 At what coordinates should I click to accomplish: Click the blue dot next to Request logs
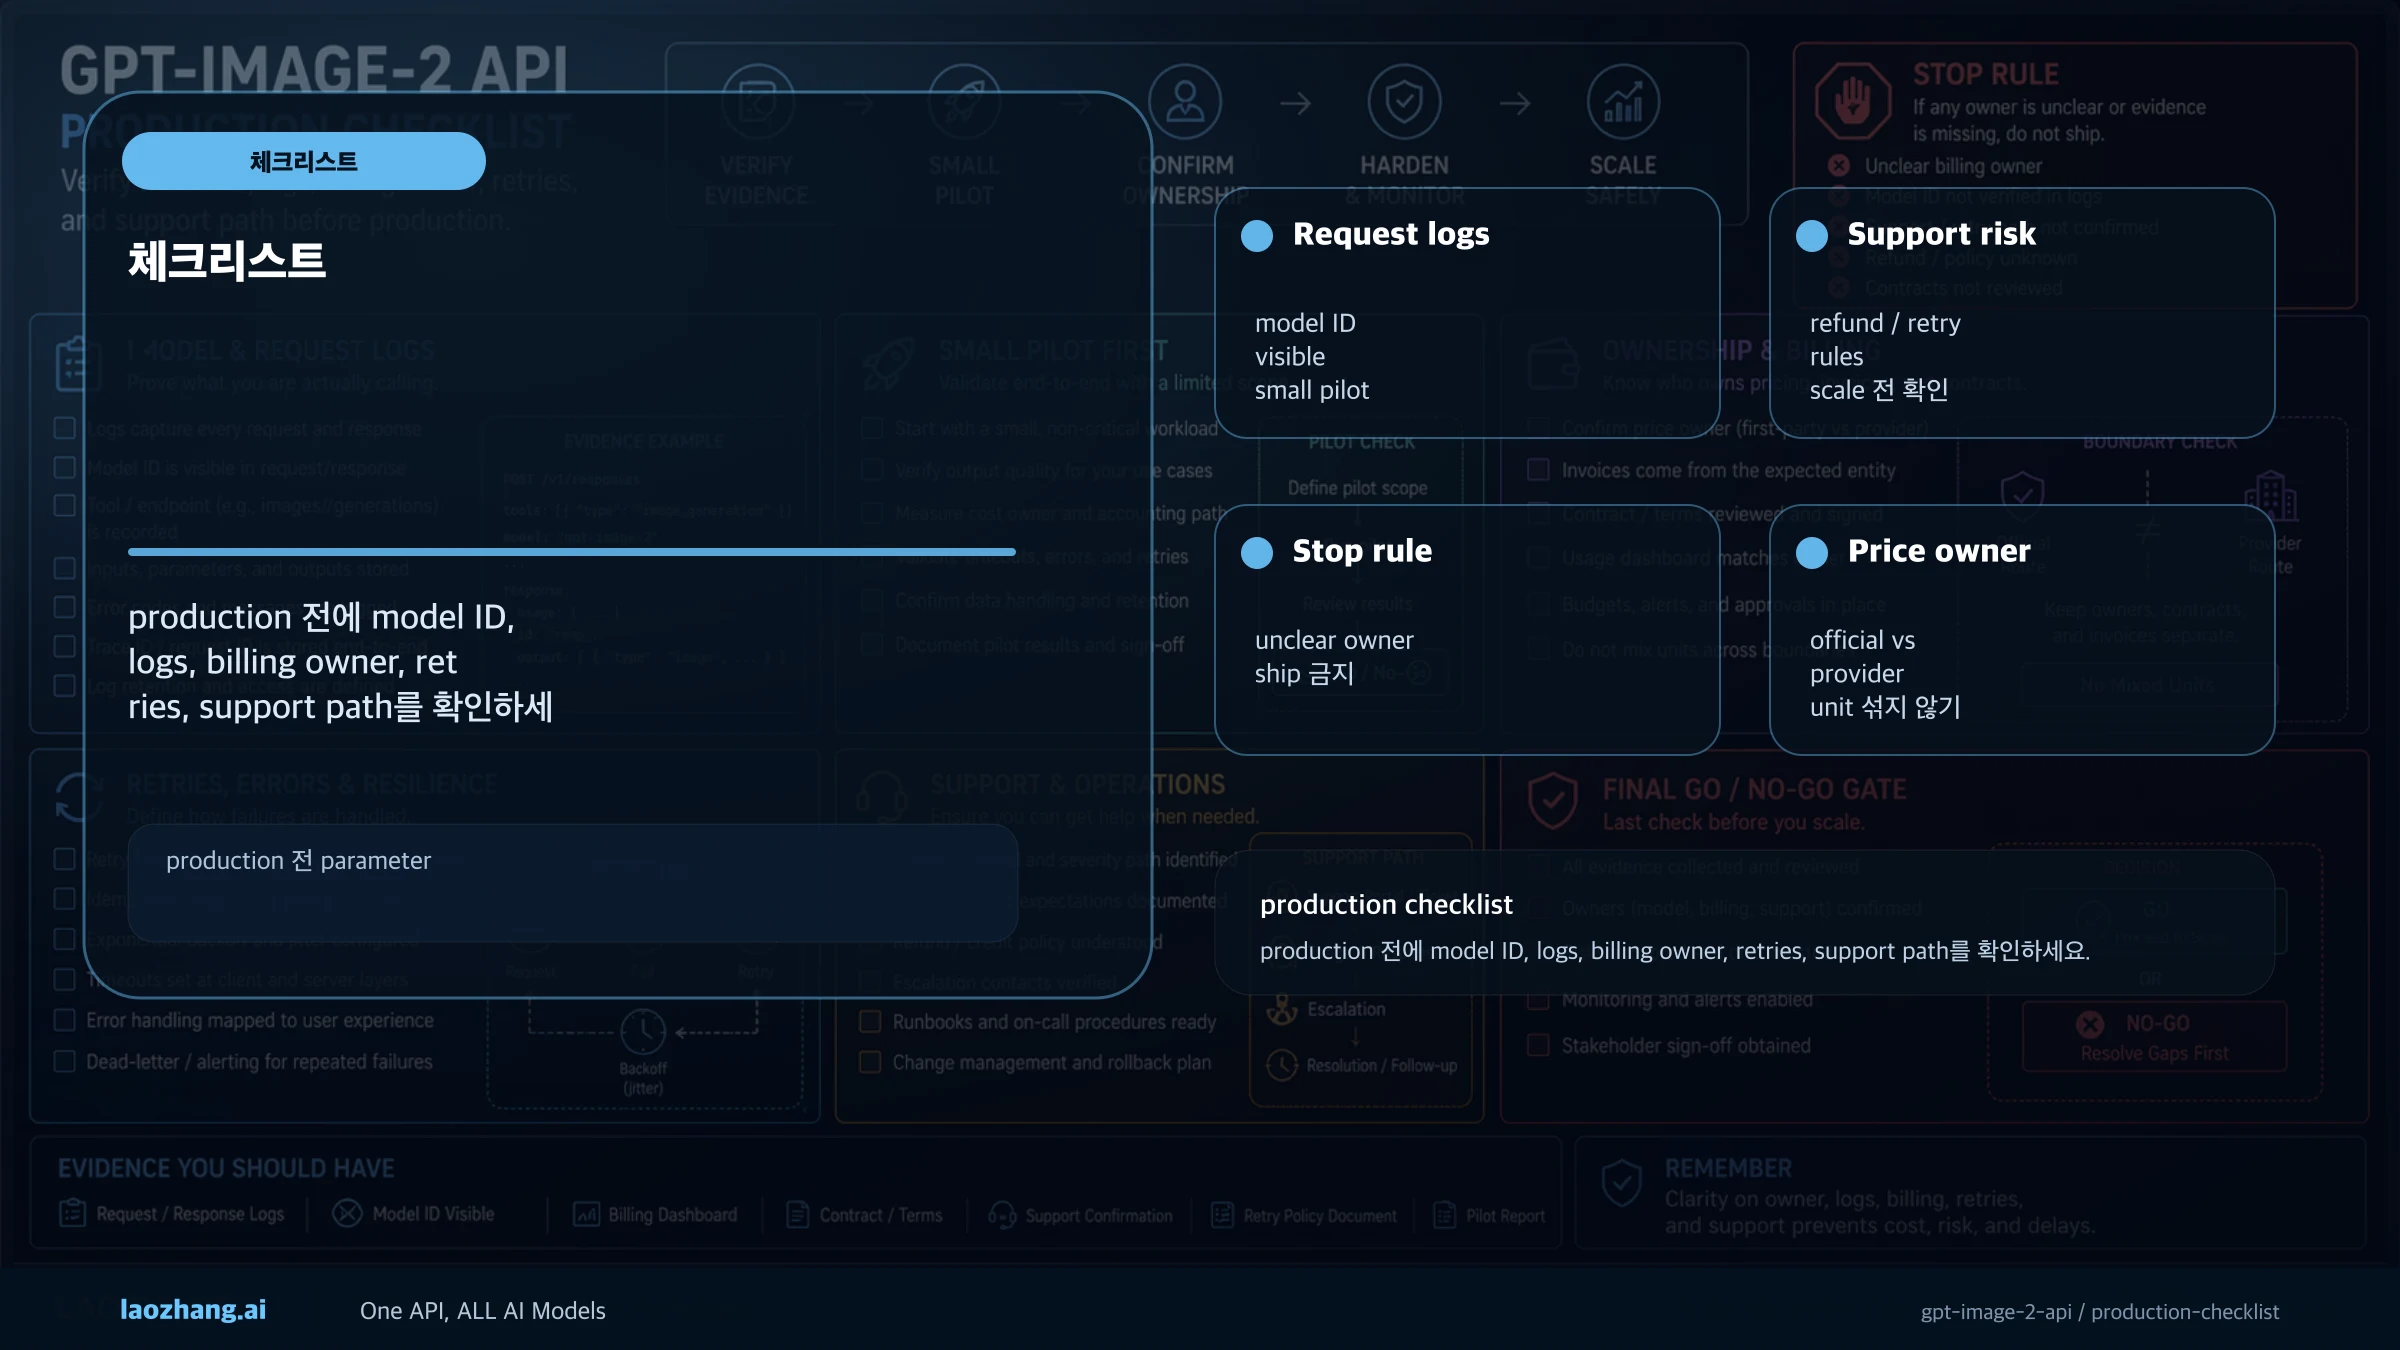pos(1257,236)
